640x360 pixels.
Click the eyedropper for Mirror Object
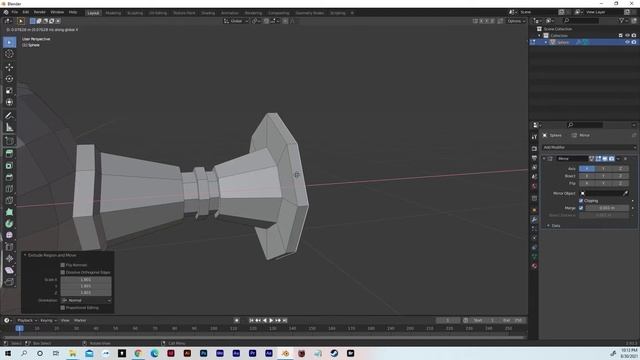(x=625, y=193)
